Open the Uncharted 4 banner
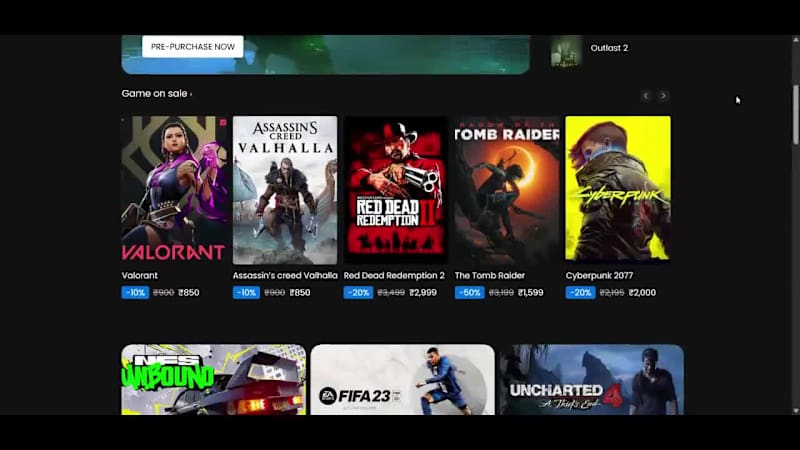 click(592, 380)
